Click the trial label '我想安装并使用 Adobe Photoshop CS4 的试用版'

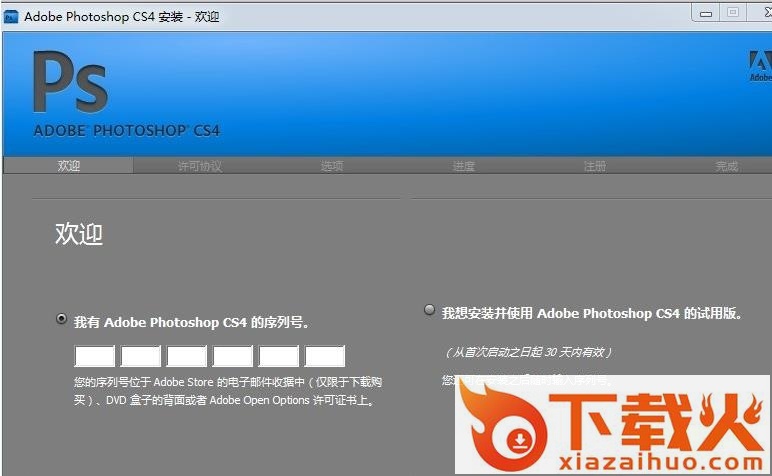[591, 314]
